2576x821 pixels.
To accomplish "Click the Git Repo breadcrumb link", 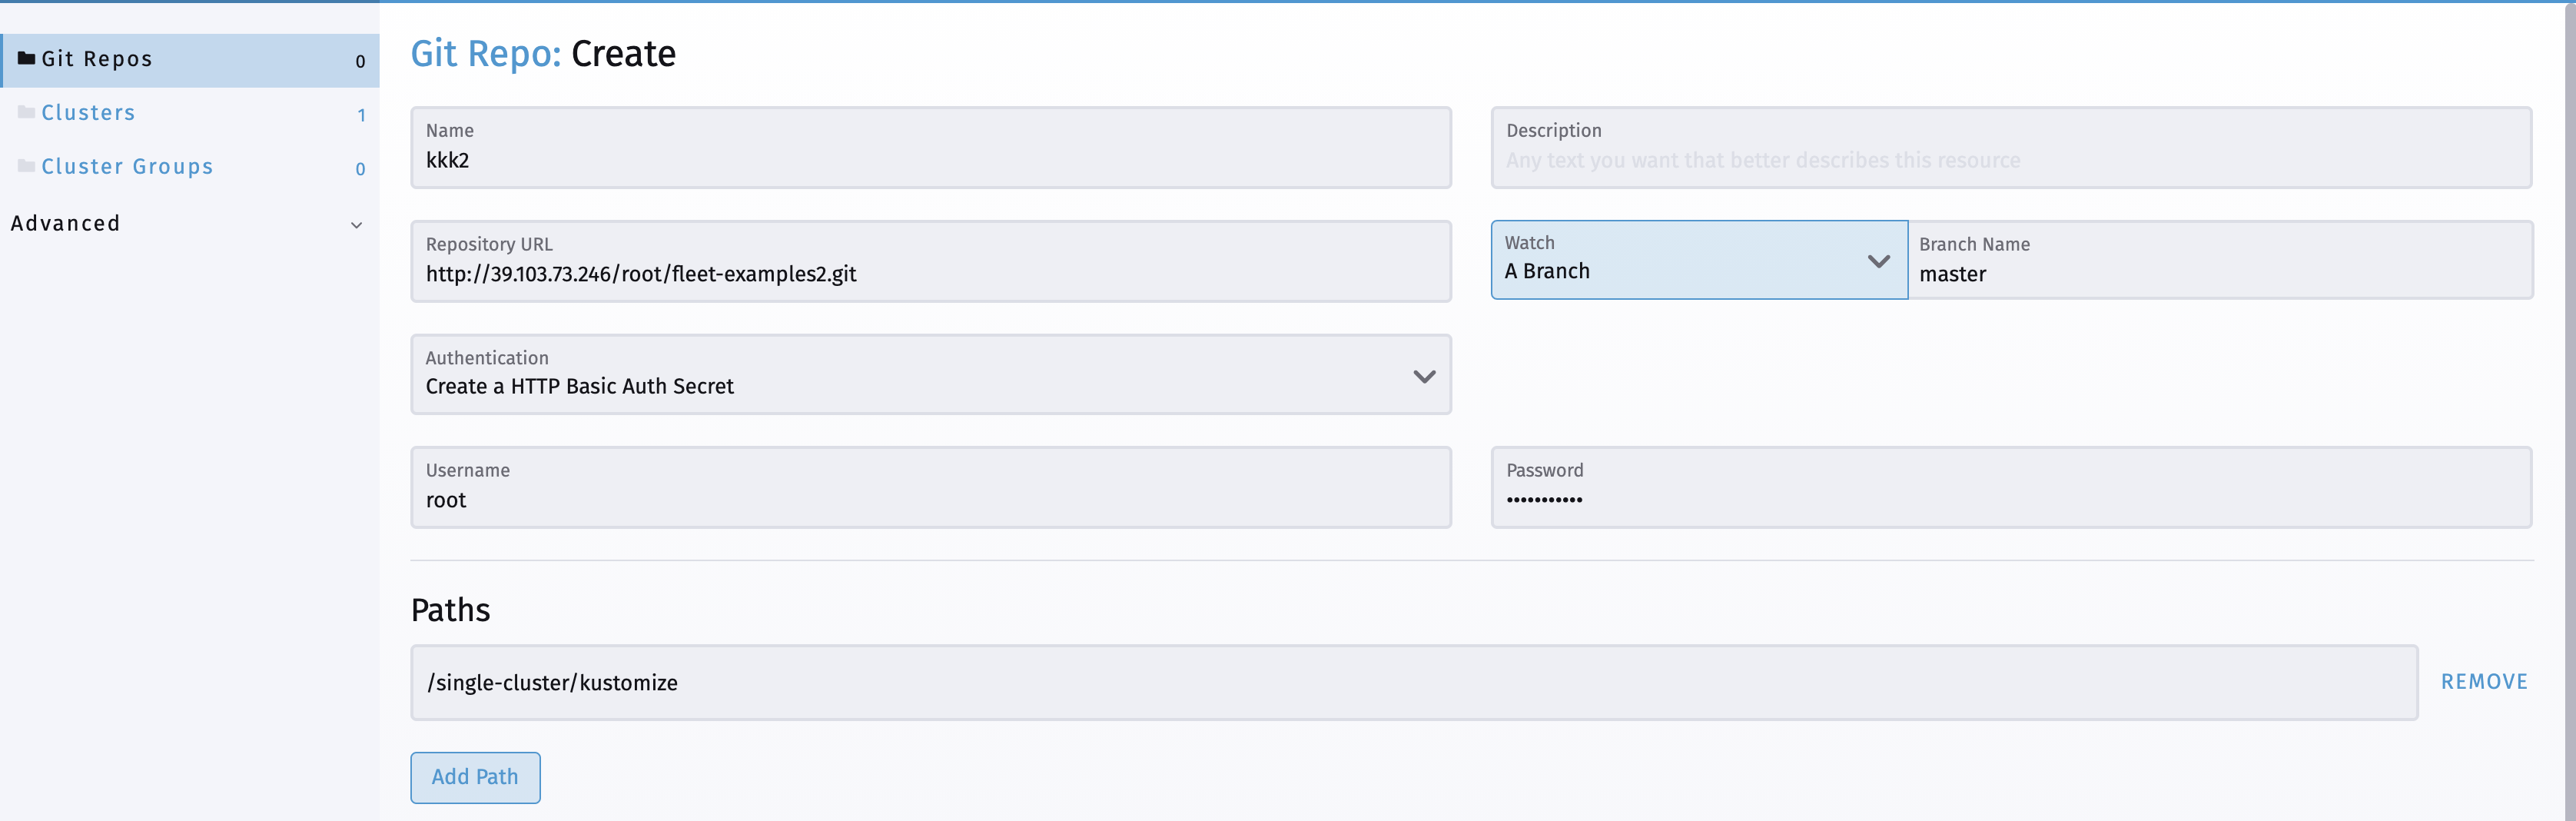I will pos(486,54).
